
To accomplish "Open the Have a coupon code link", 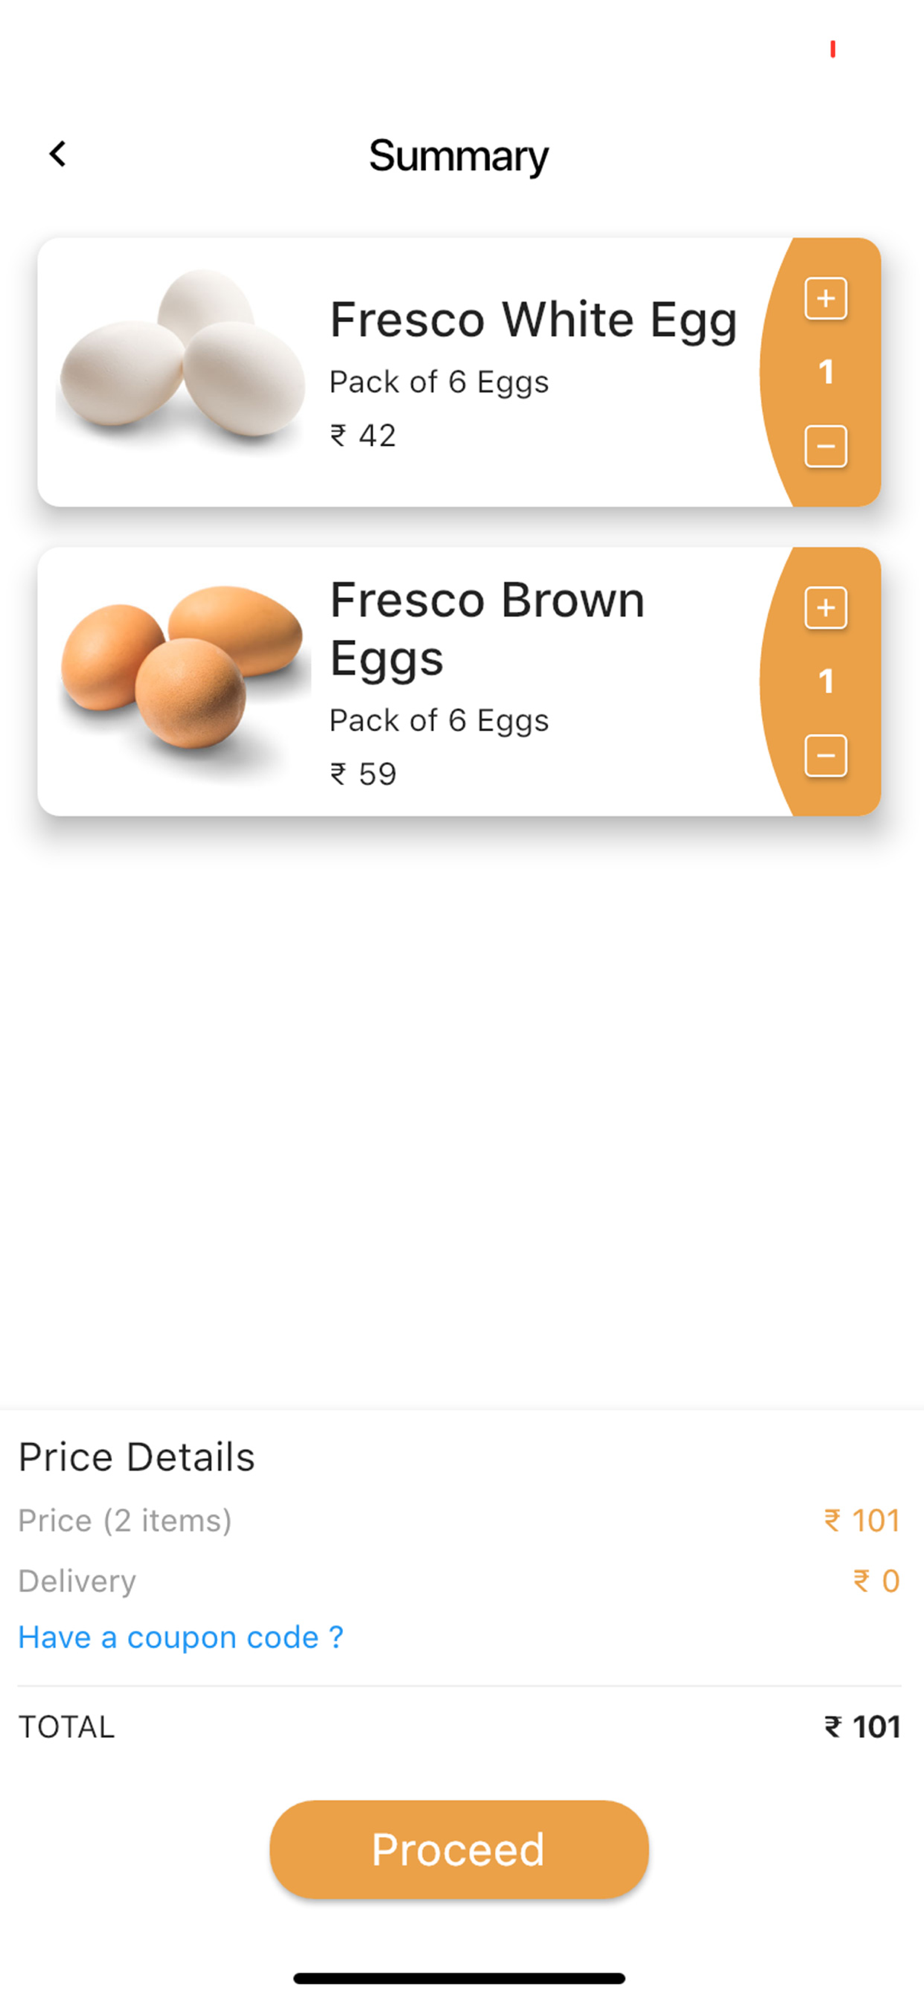I will (181, 1637).
